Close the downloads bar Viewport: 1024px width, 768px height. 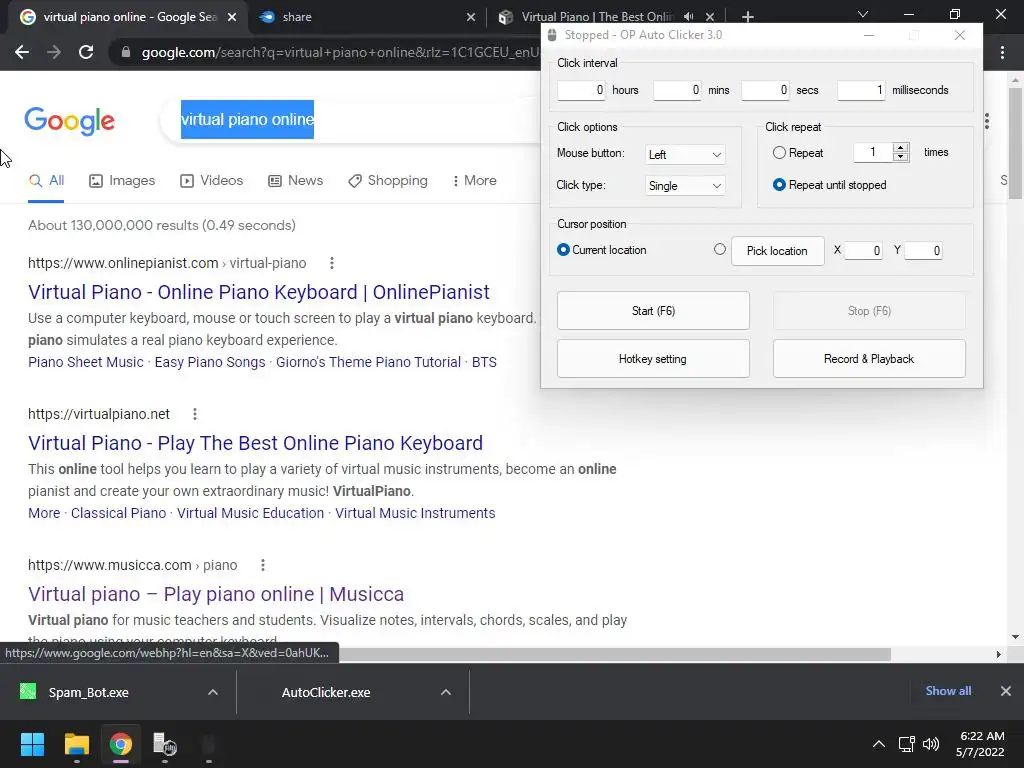1006,691
